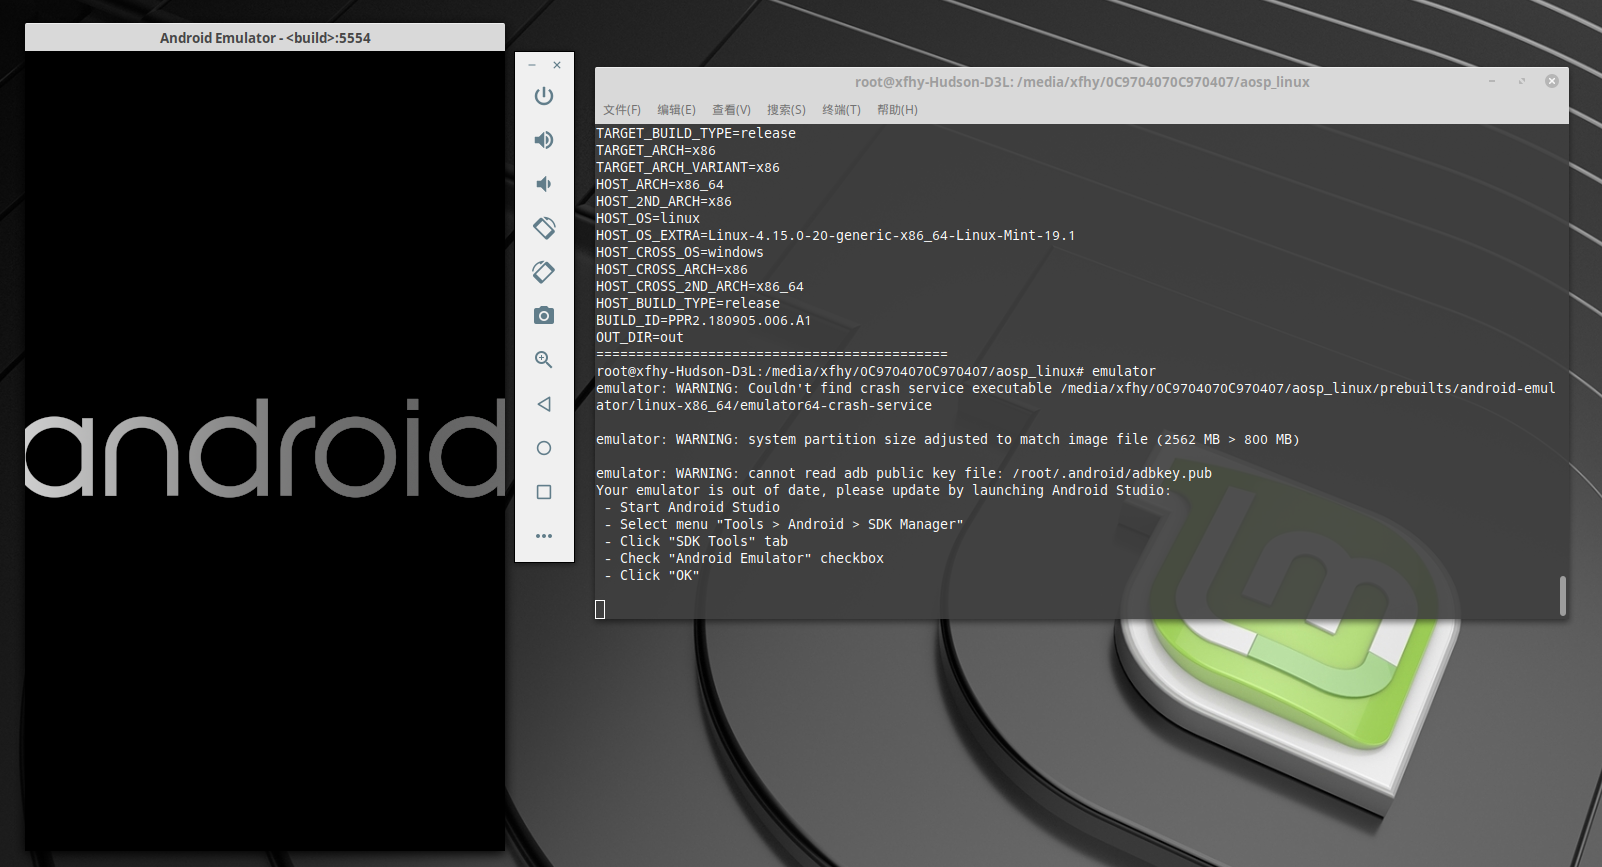Click the OUT_DIR=out line
The width and height of the screenshot is (1602, 867).
(x=640, y=337)
